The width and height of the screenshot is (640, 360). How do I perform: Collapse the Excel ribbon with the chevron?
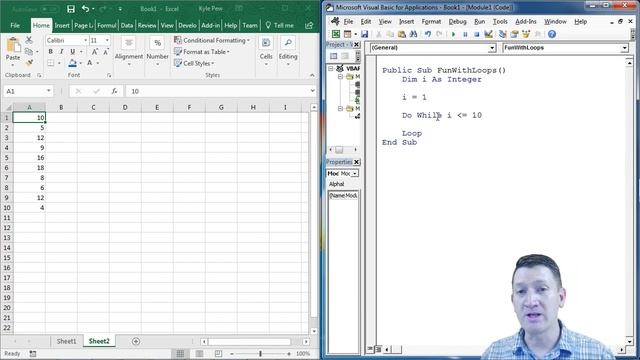312,75
